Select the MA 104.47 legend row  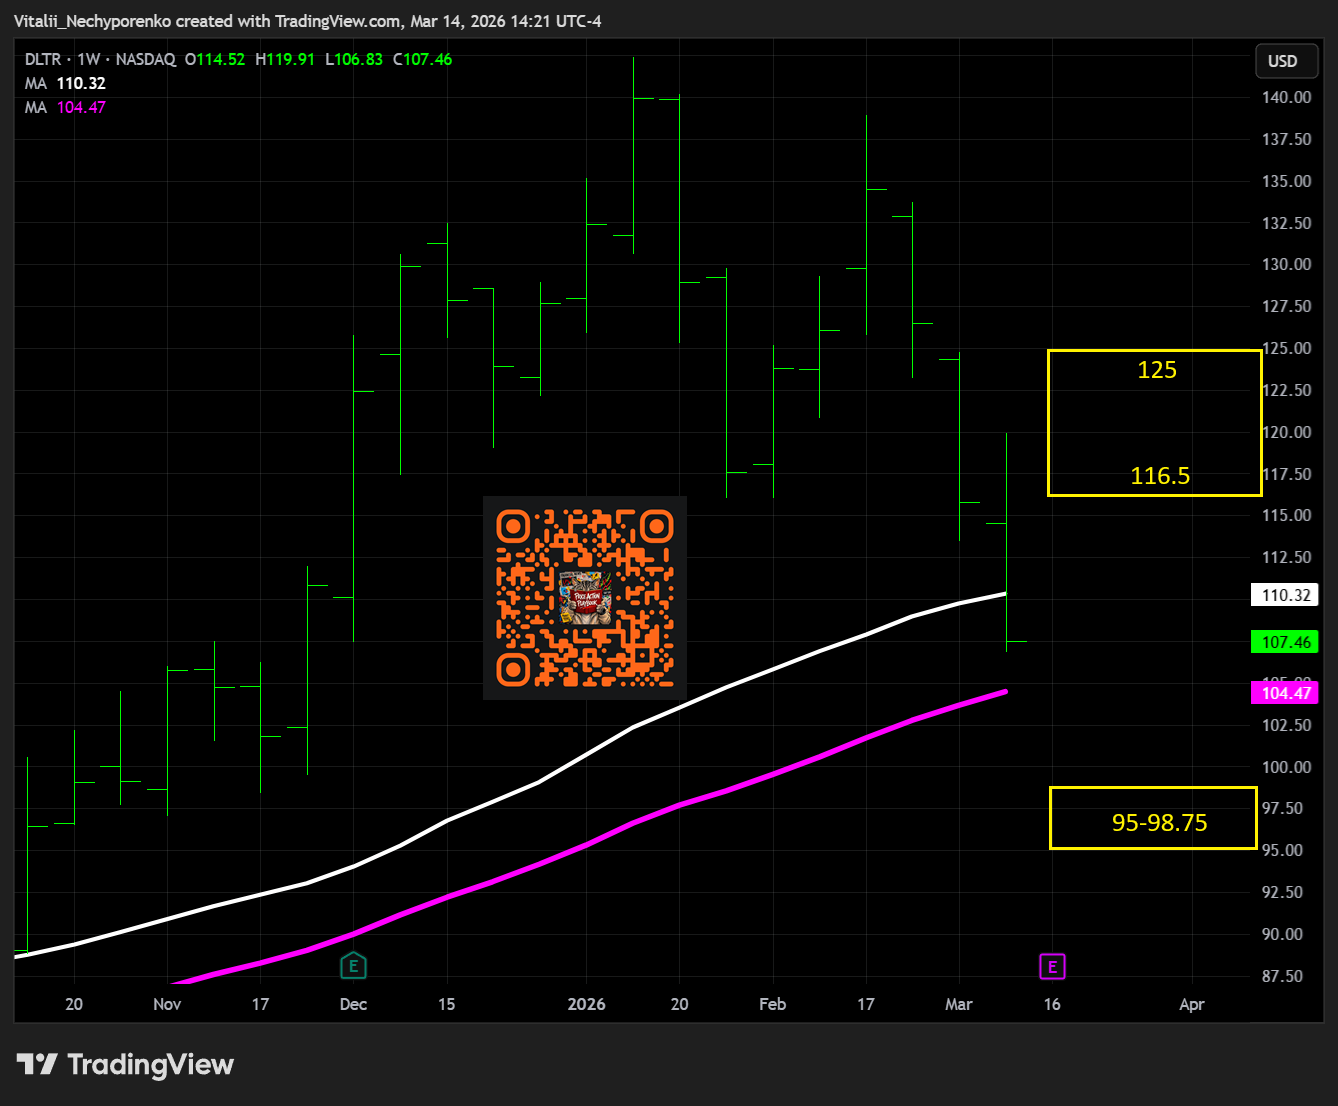(66, 107)
